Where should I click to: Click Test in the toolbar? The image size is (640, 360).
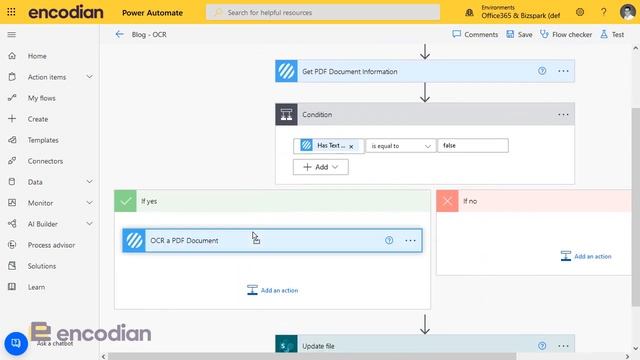tap(612, 35)
